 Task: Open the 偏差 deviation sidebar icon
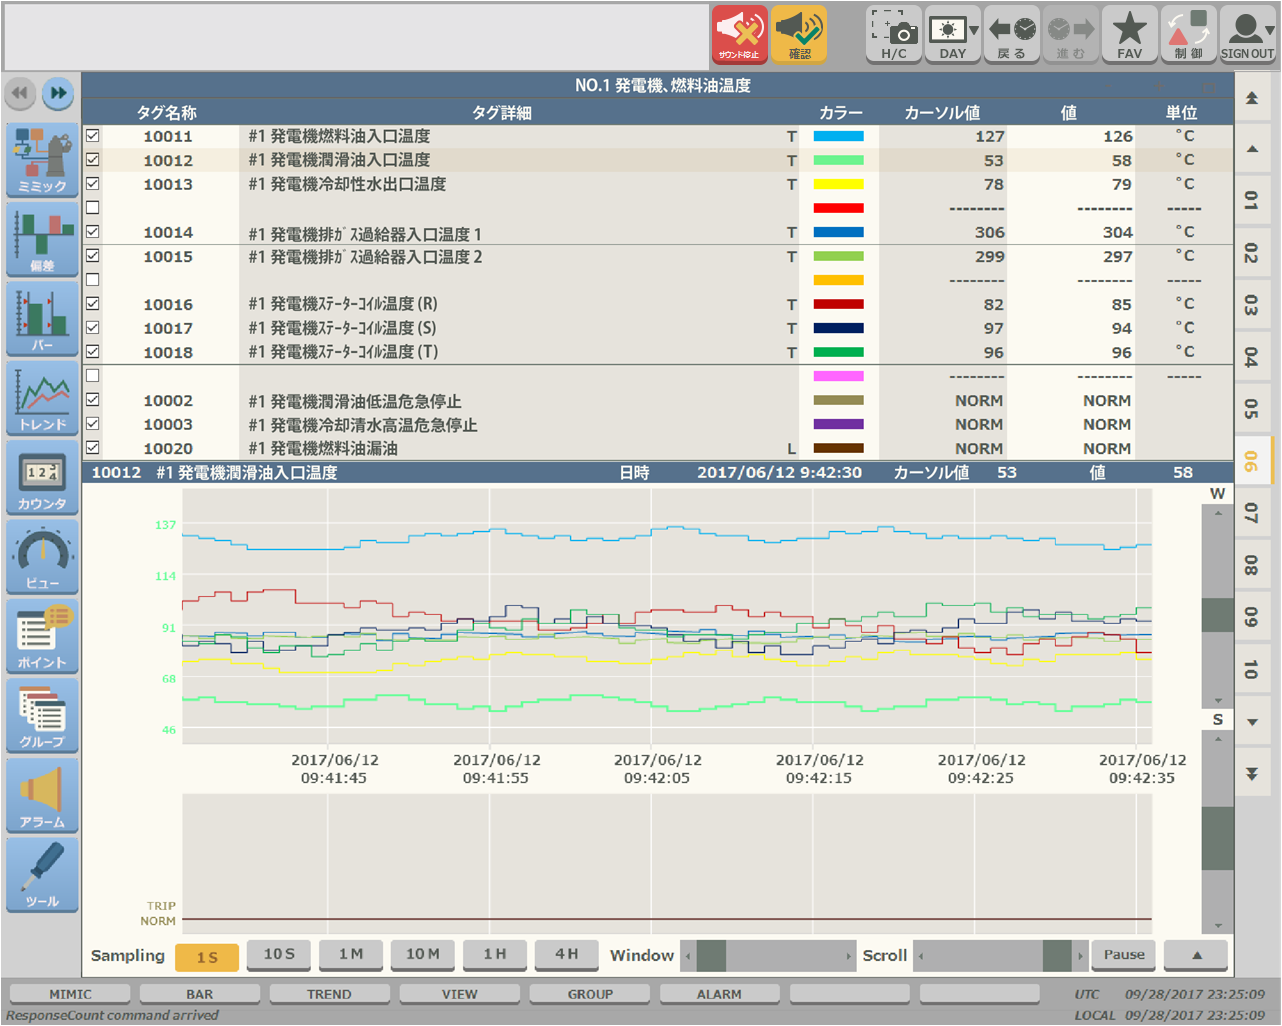(42, 239)
